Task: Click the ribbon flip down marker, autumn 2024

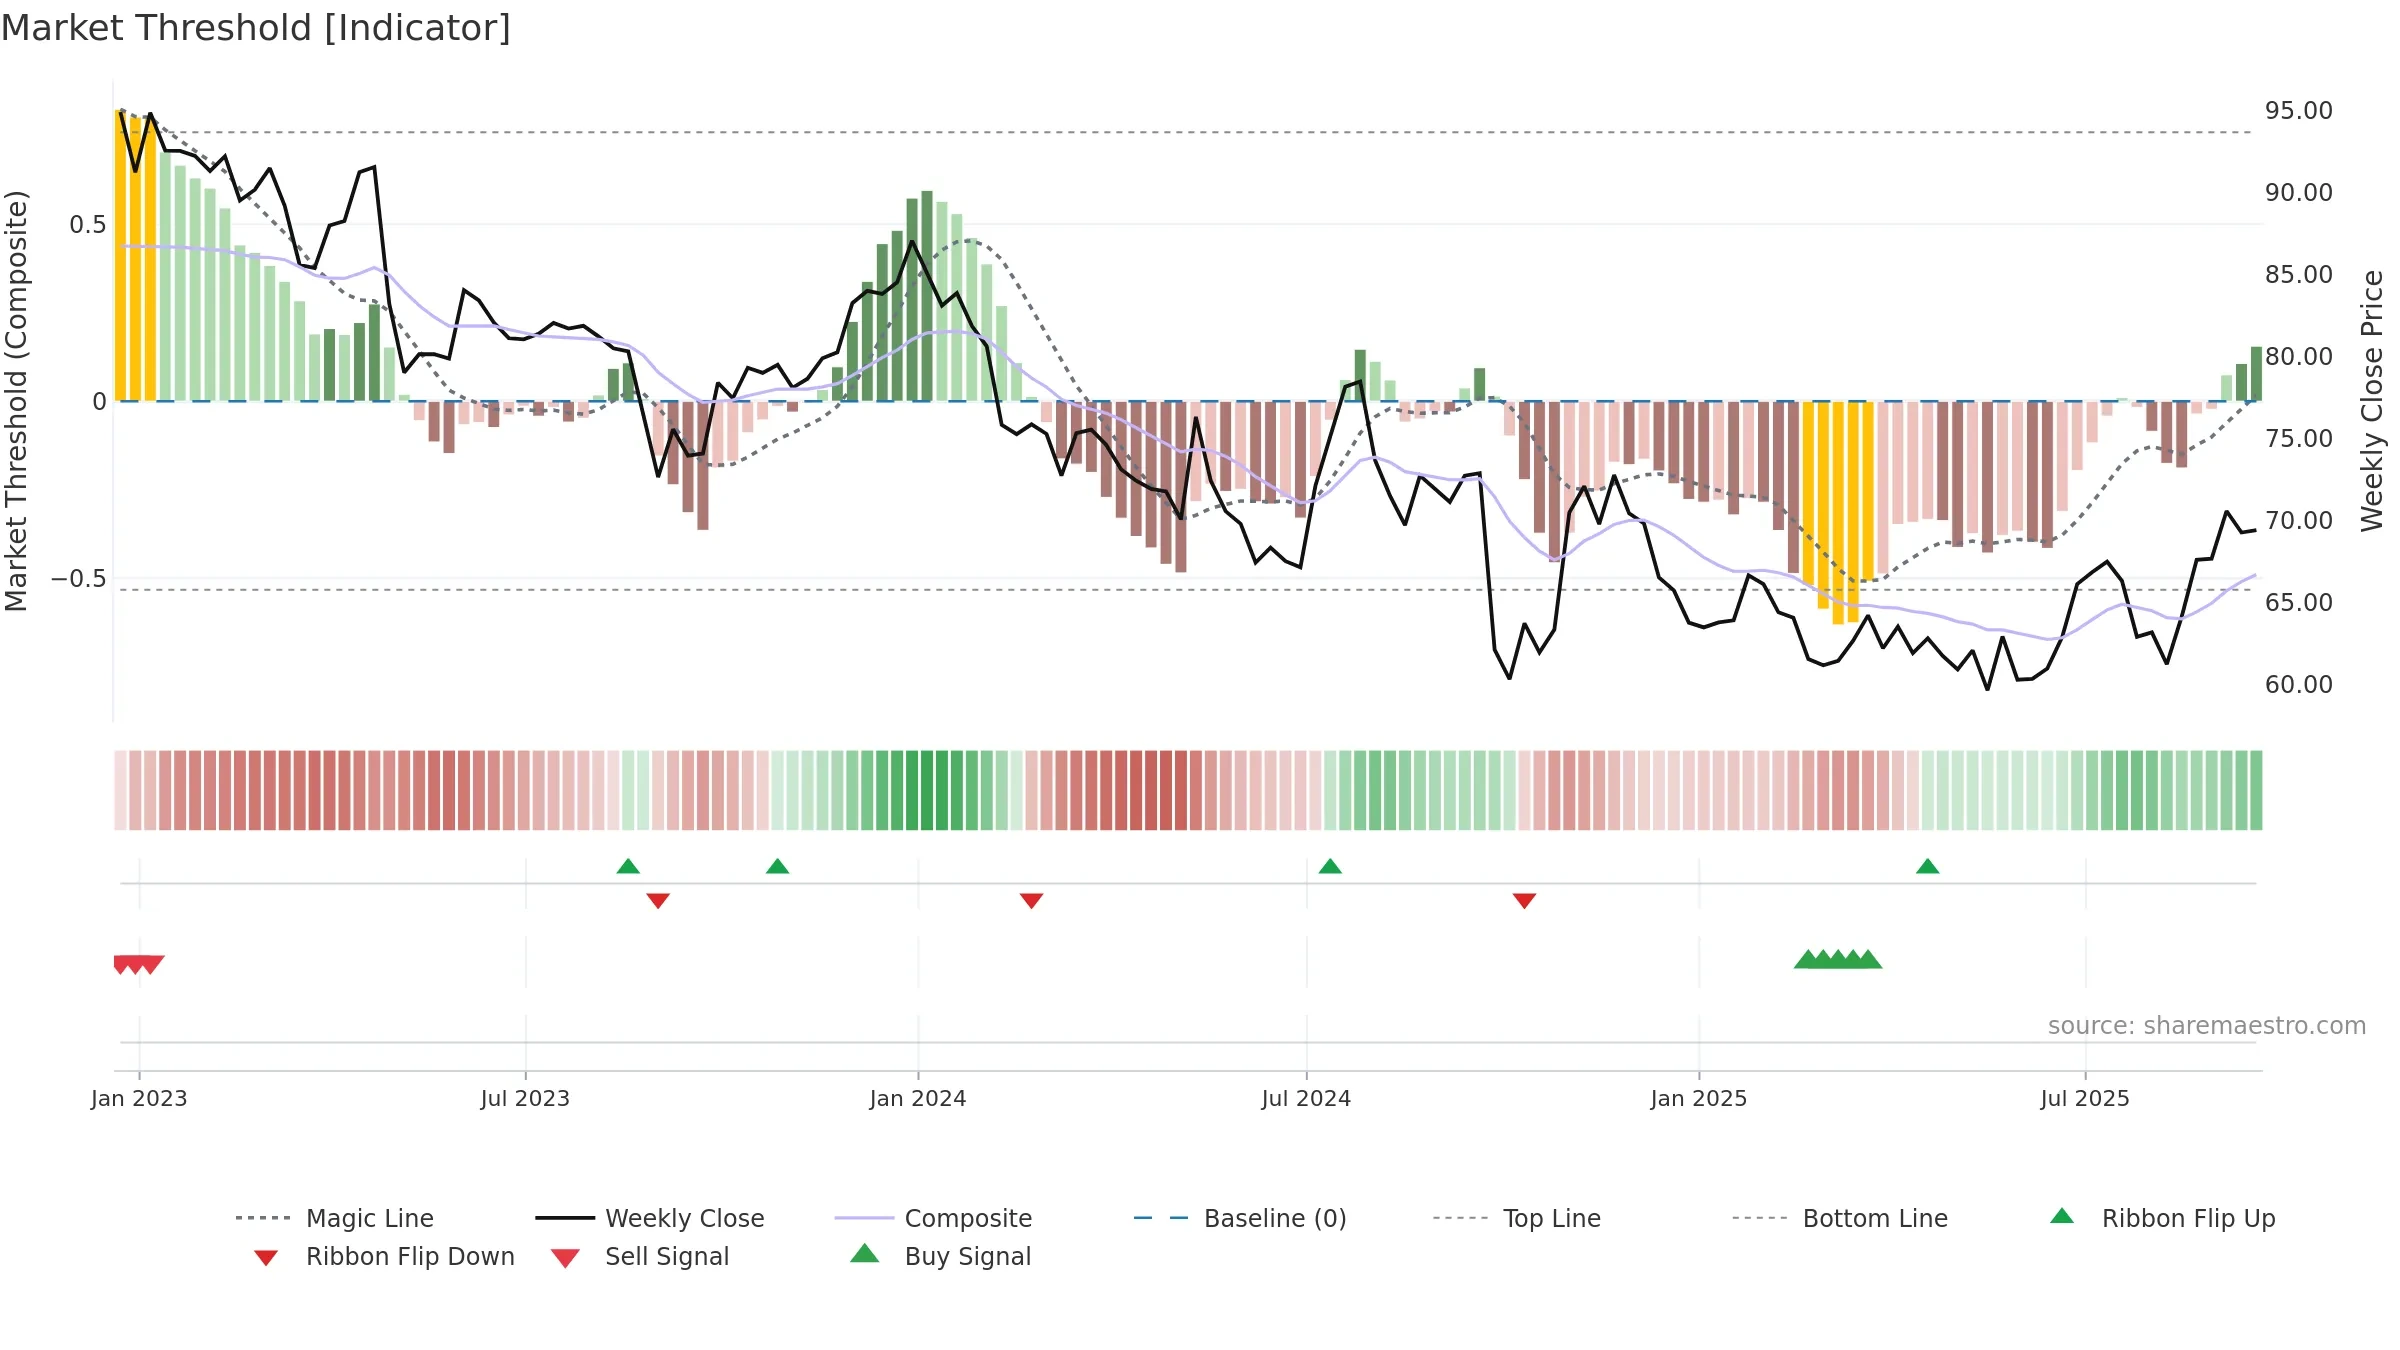Action: (x=1524, y=901)
